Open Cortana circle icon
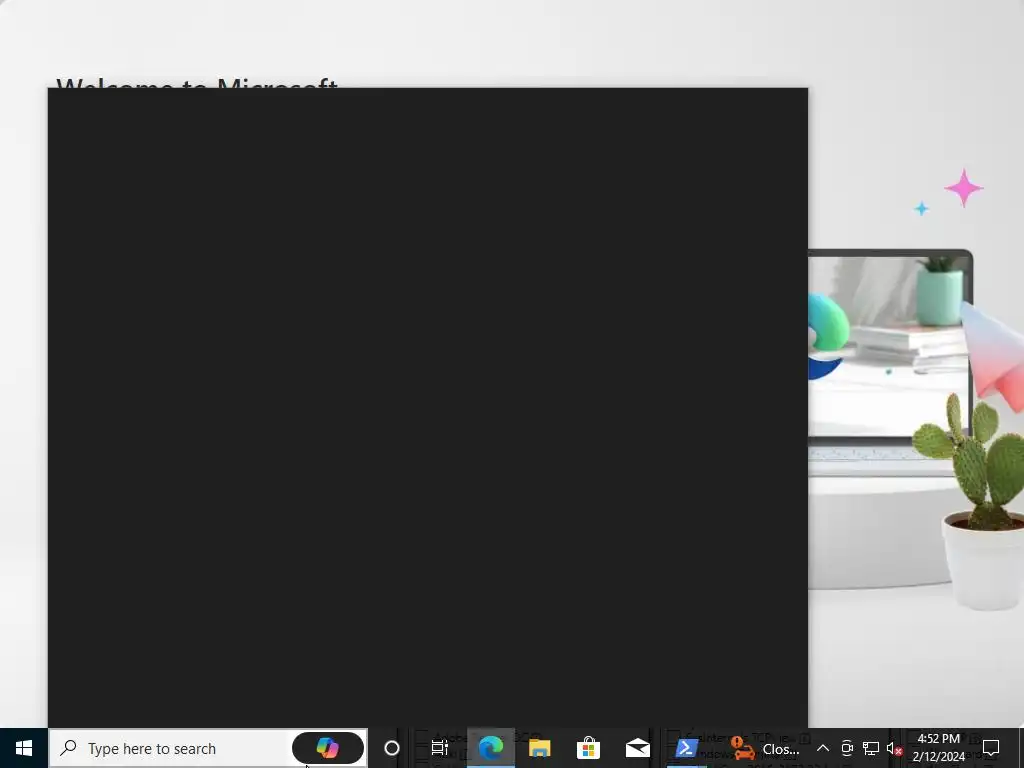Viewport: 1024px width, 768px height. 392,748
